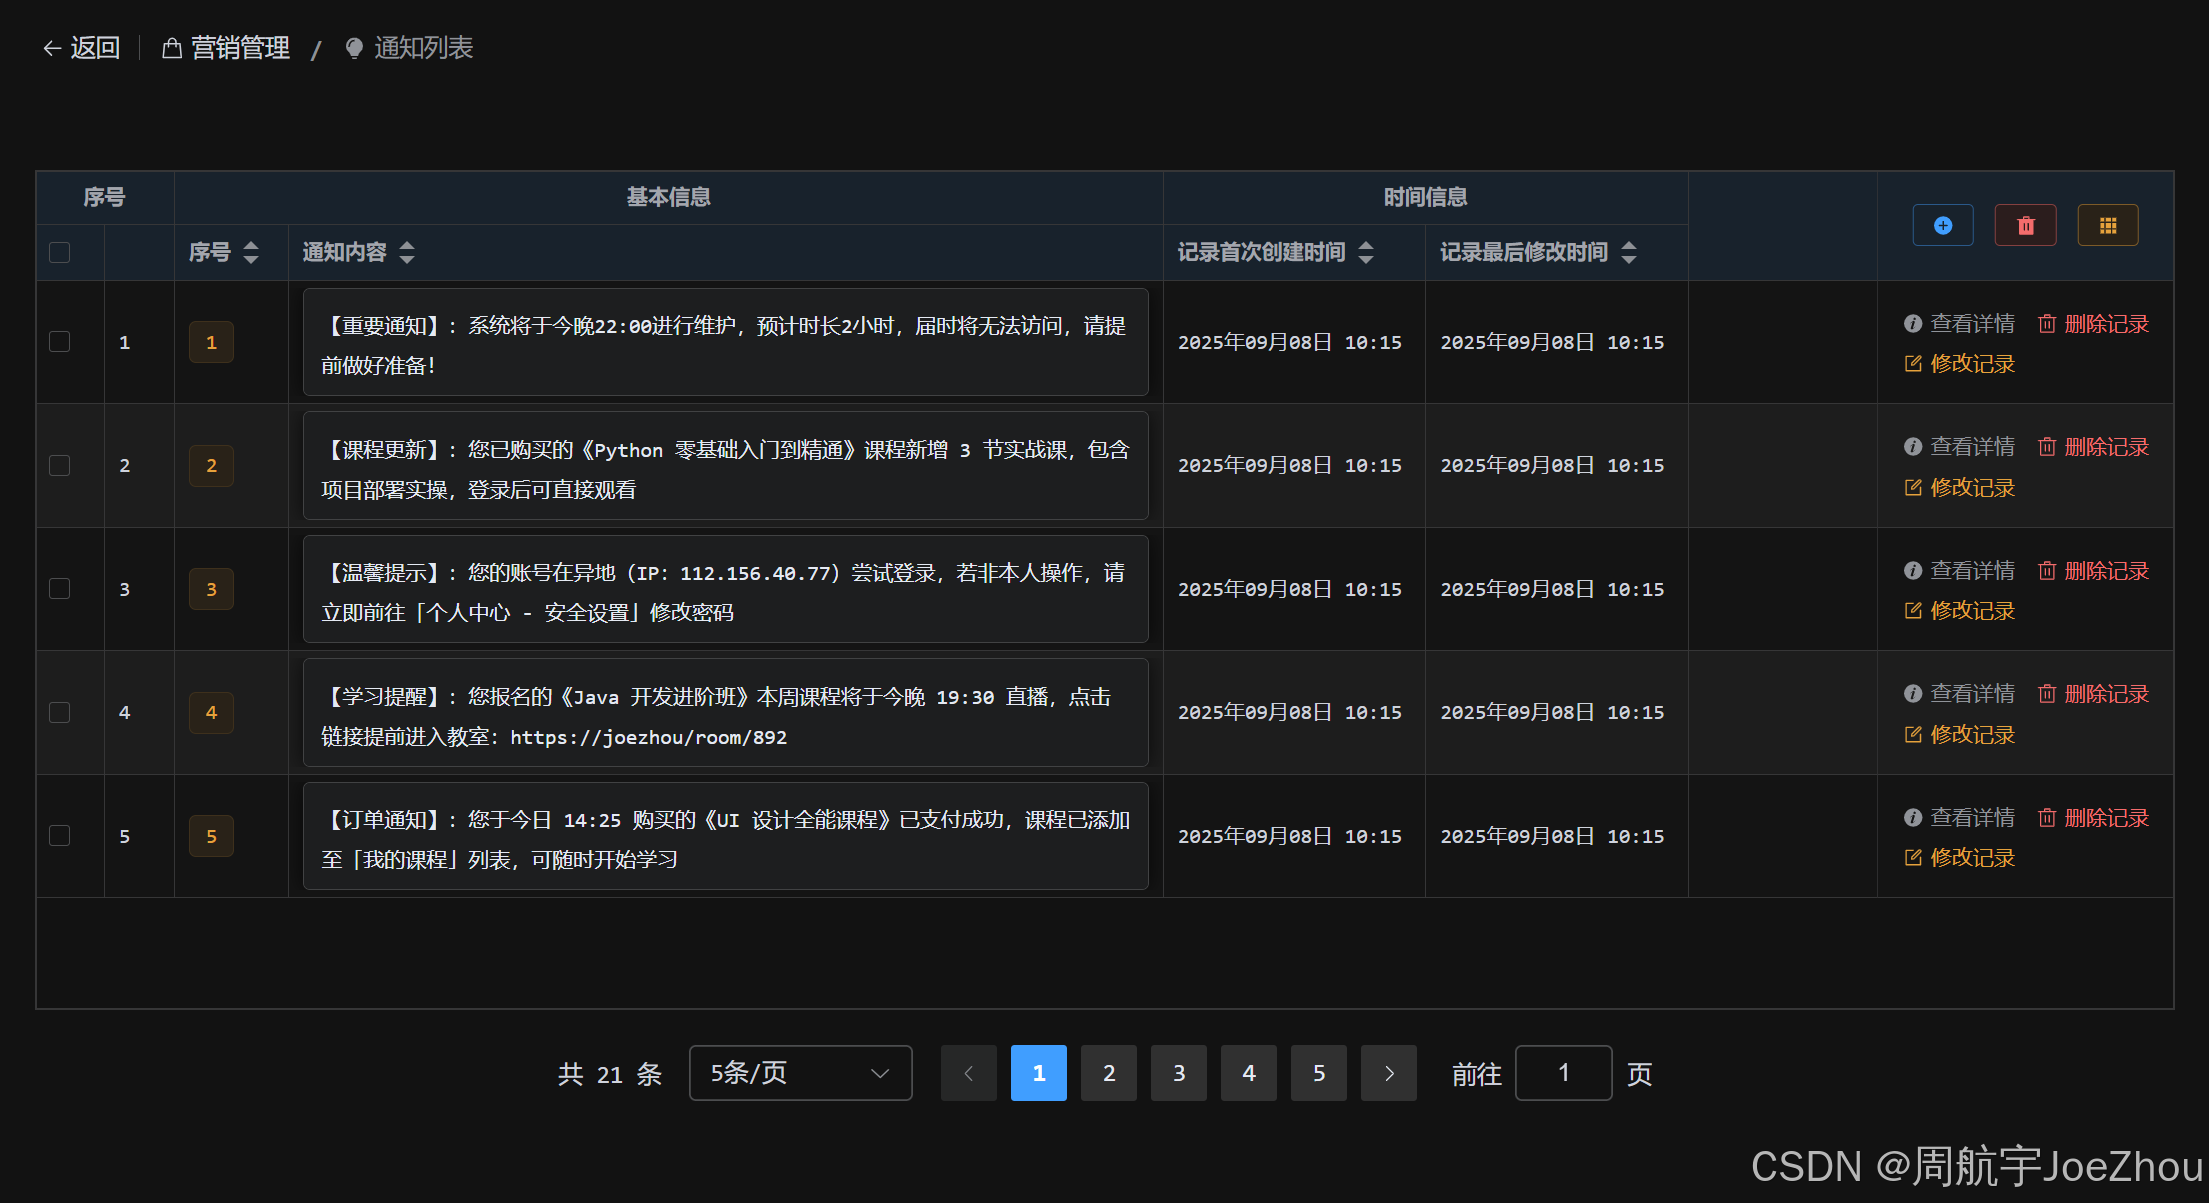
Task: Click the 通知列表 breadcrumb item
Action: [409, 48]
